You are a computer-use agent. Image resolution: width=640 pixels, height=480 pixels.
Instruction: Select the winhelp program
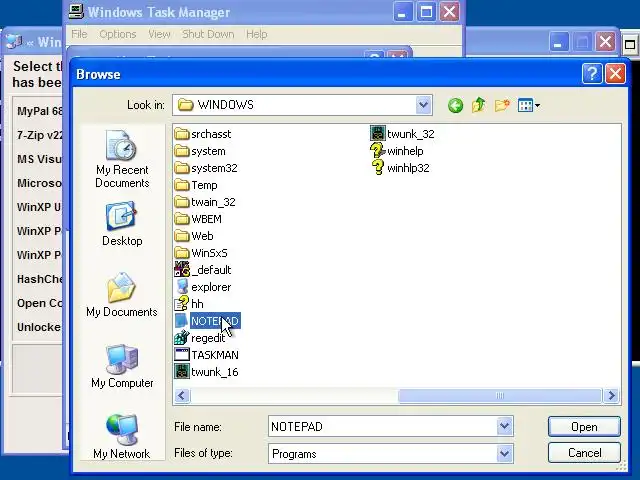click(x=397, y=151)
